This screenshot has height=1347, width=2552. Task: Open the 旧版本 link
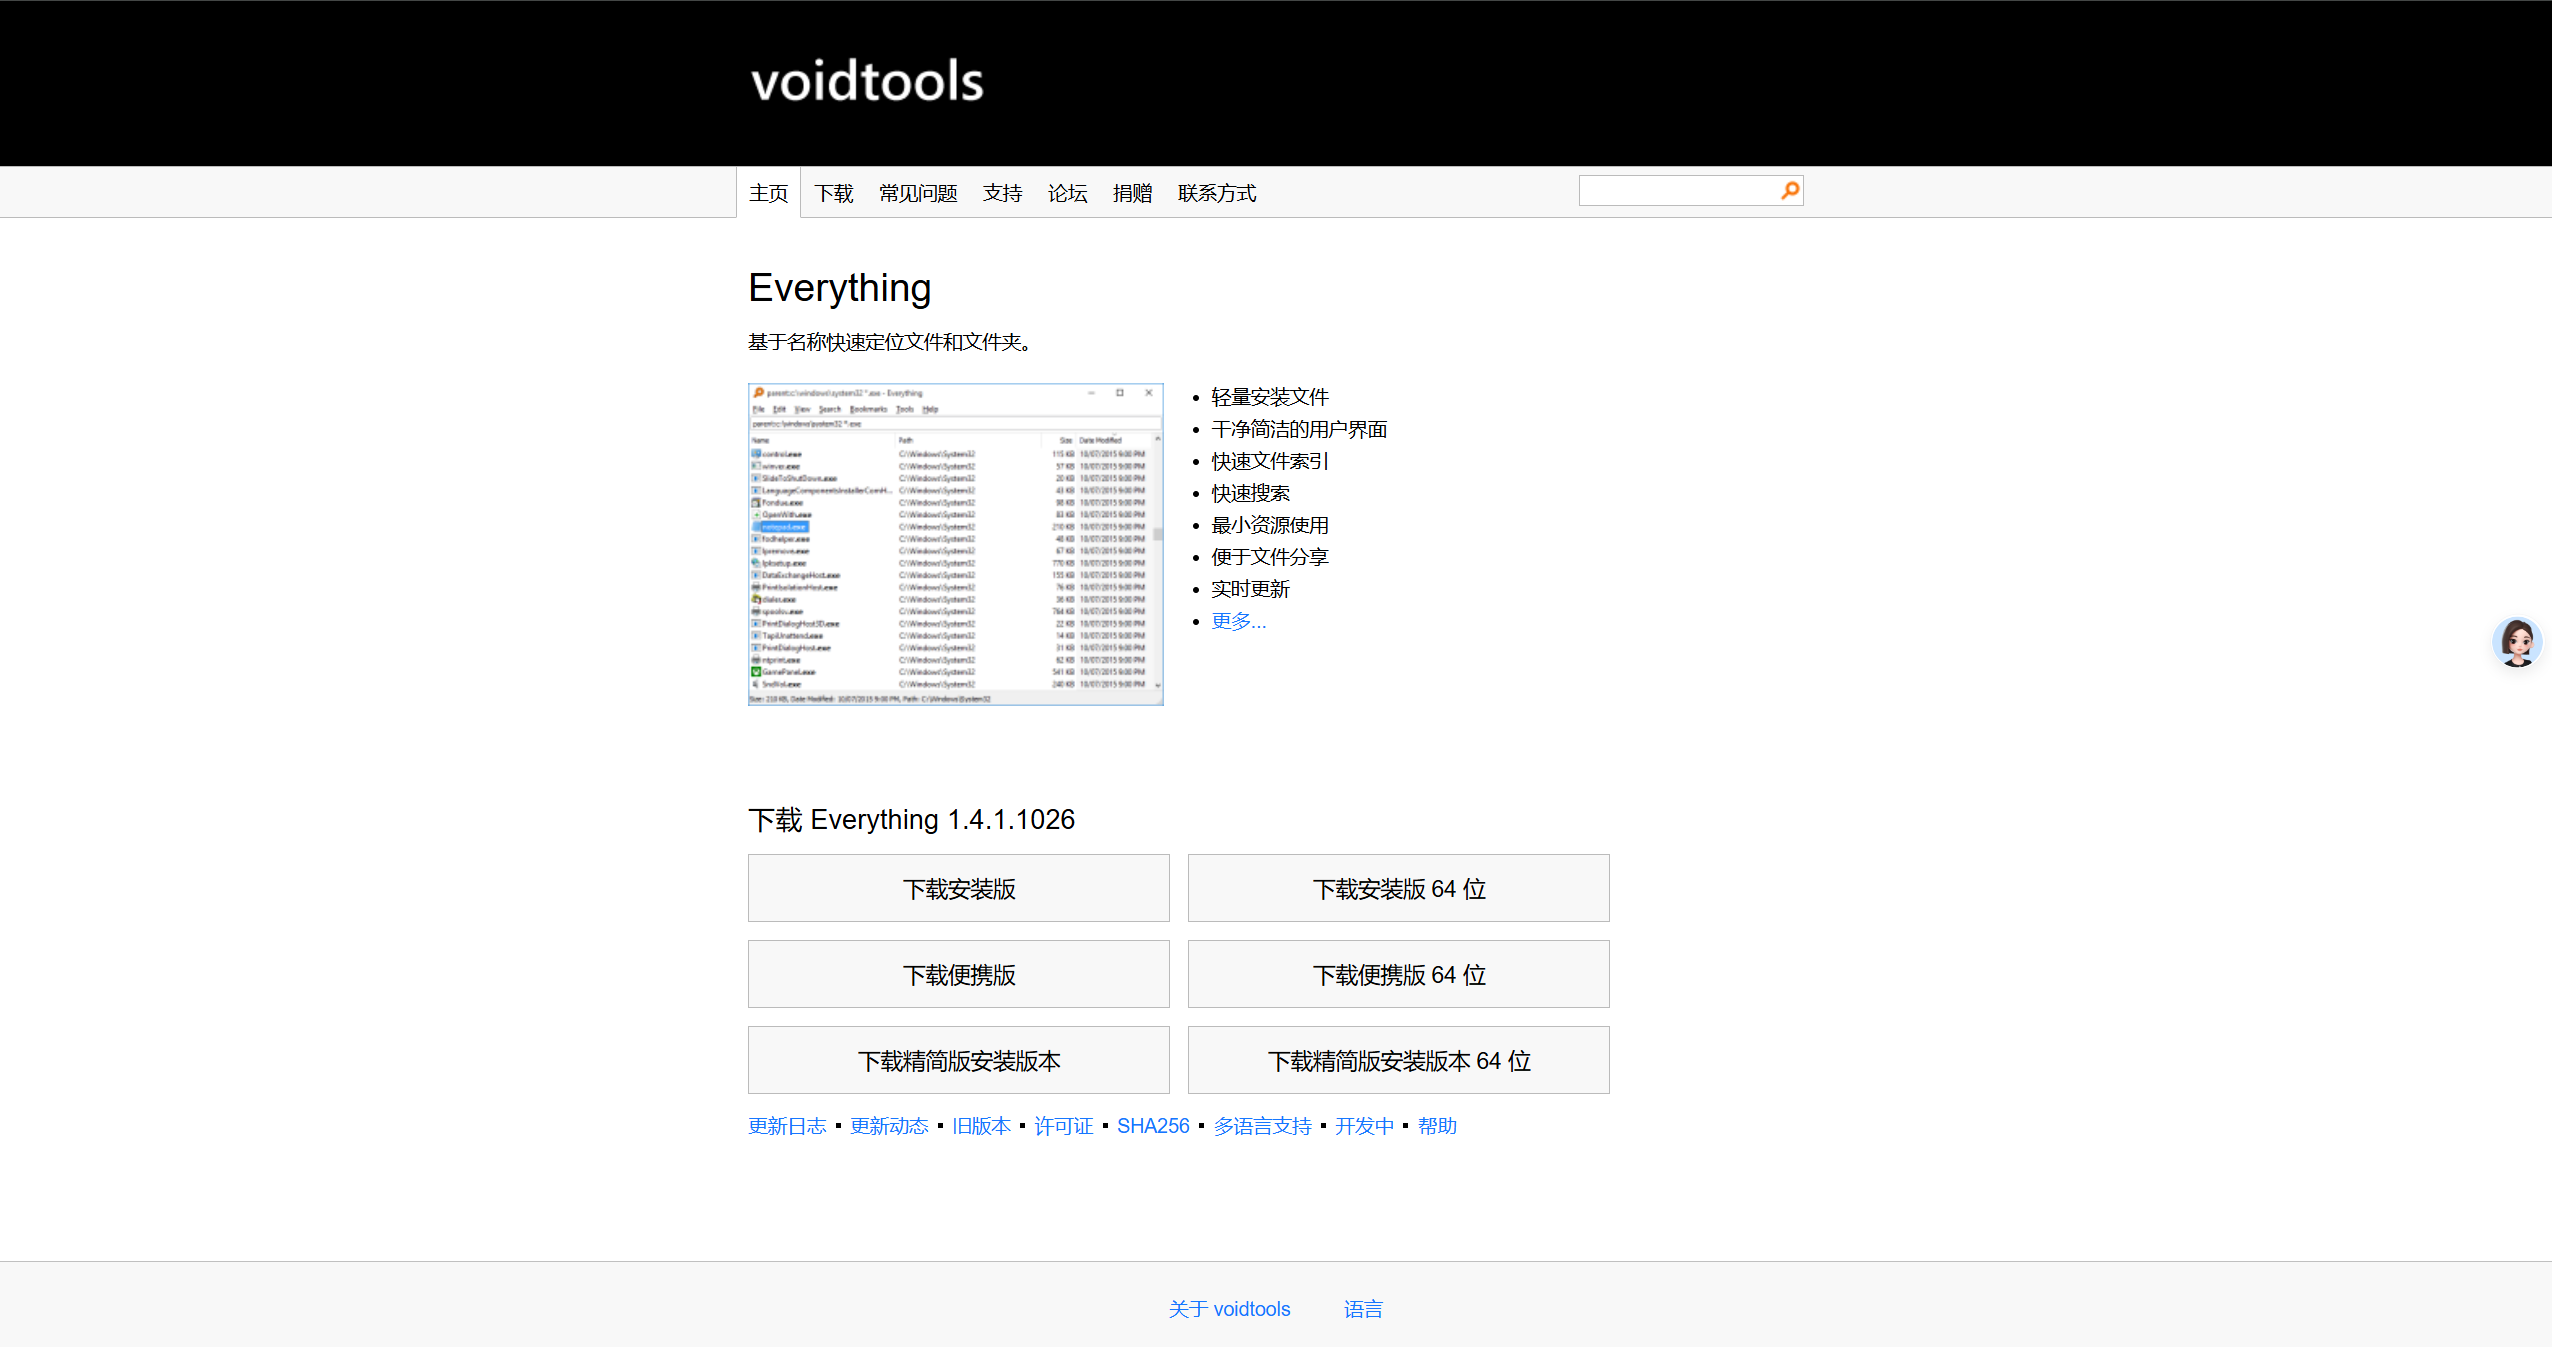point(981,1126)
